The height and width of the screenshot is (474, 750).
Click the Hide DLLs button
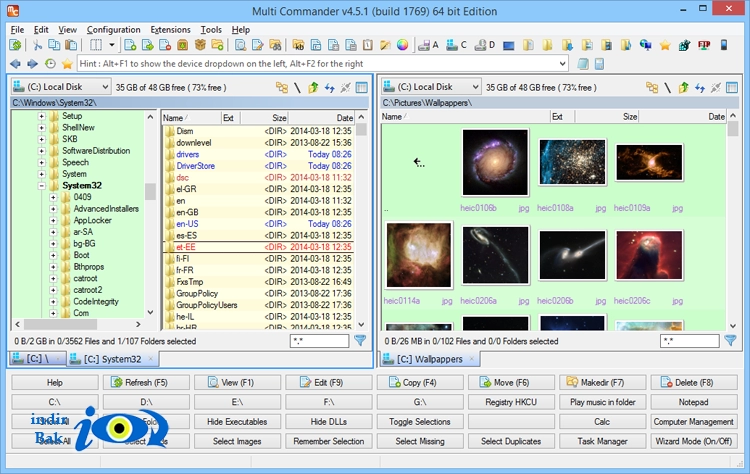tap(328, 421)
